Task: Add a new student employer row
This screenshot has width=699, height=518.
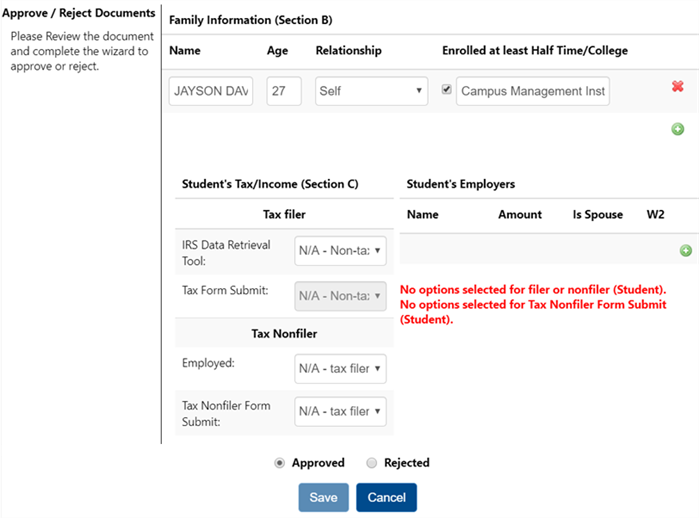Action: coord(685,251)
